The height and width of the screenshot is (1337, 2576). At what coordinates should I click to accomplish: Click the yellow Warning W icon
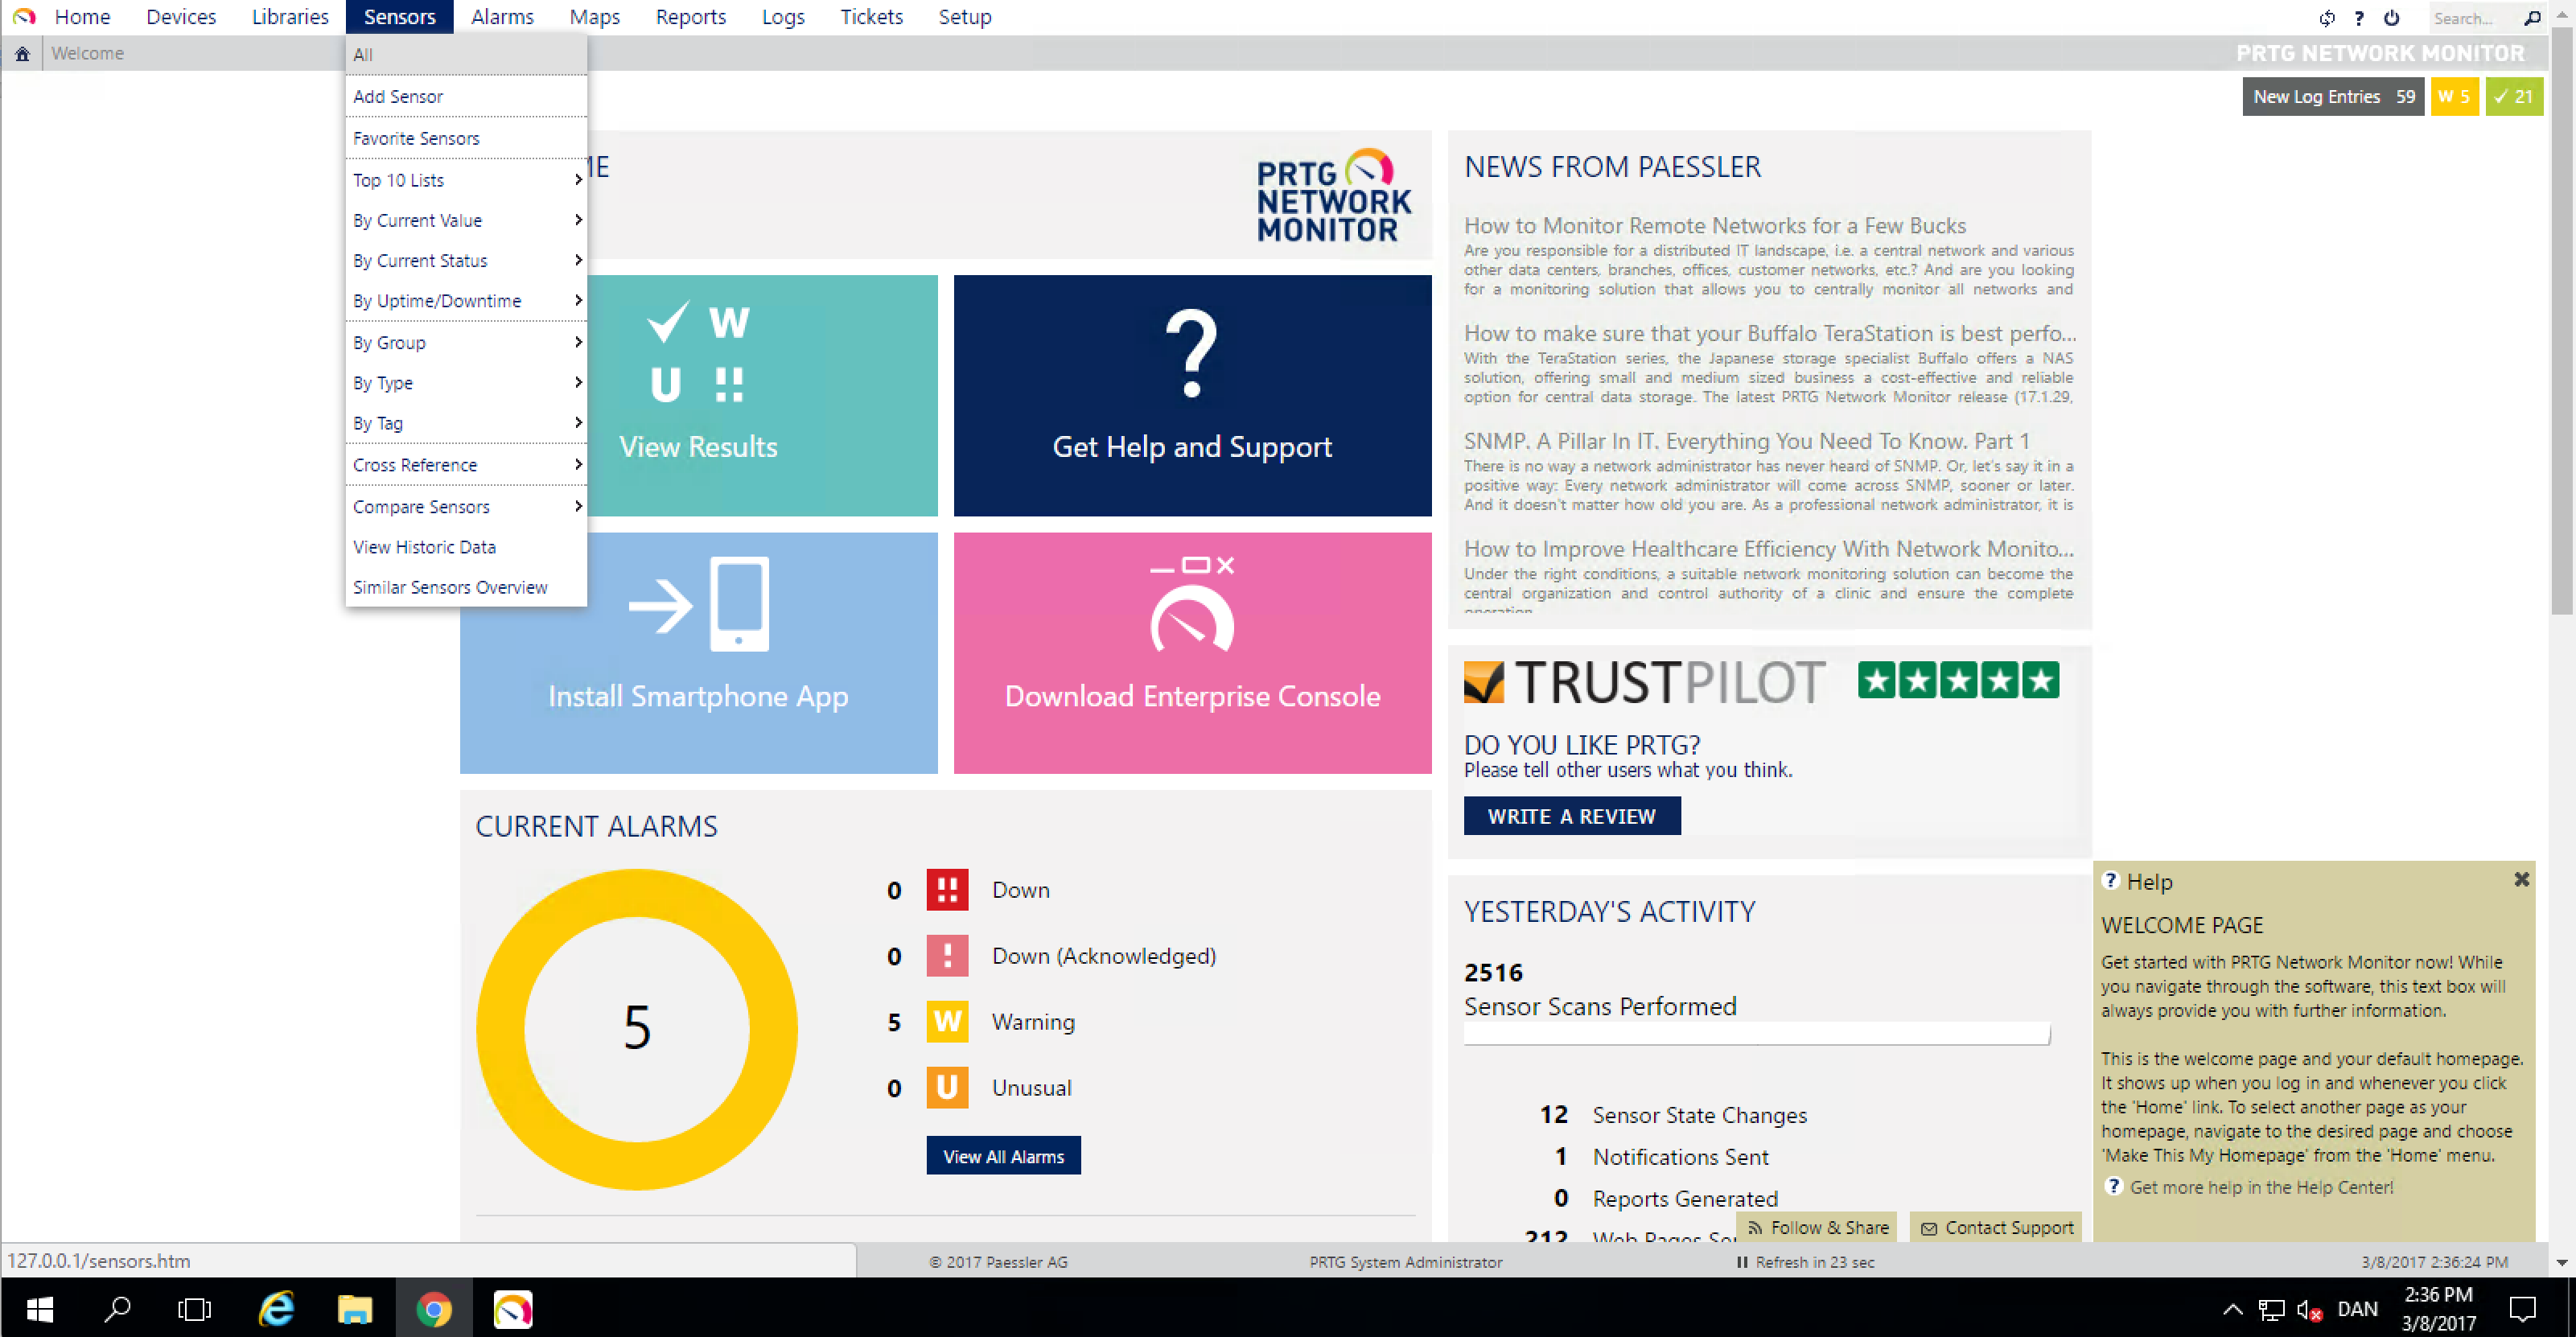pos(946,1021)
